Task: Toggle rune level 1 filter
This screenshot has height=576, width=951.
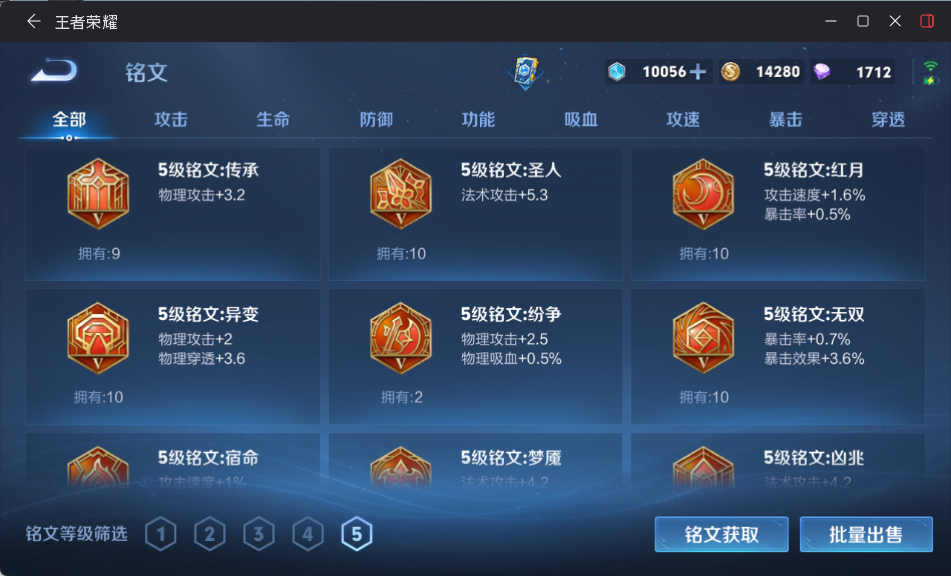Action: 161,534
